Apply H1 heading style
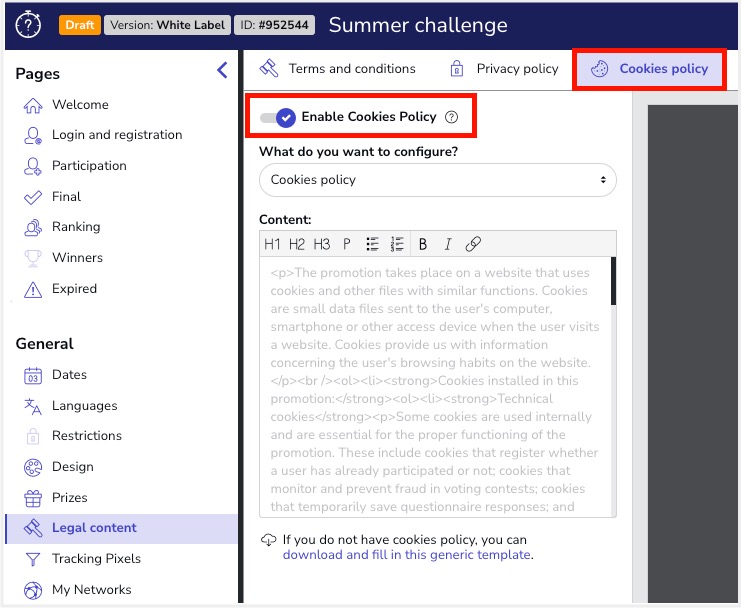 click(272, 244)
